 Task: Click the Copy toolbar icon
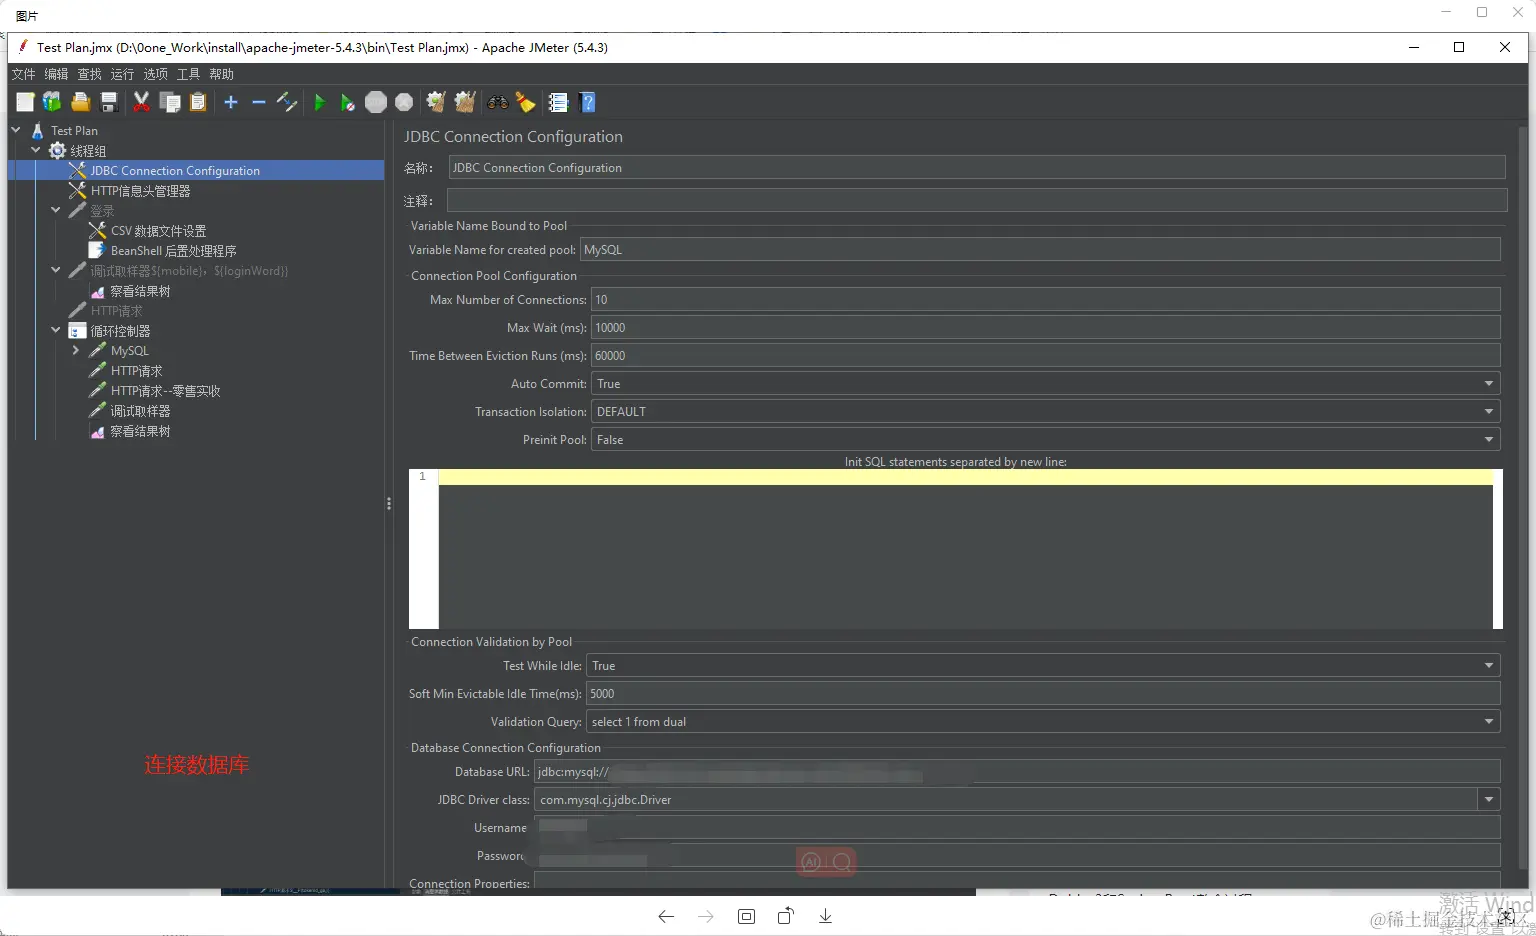(x=170, y=102)
